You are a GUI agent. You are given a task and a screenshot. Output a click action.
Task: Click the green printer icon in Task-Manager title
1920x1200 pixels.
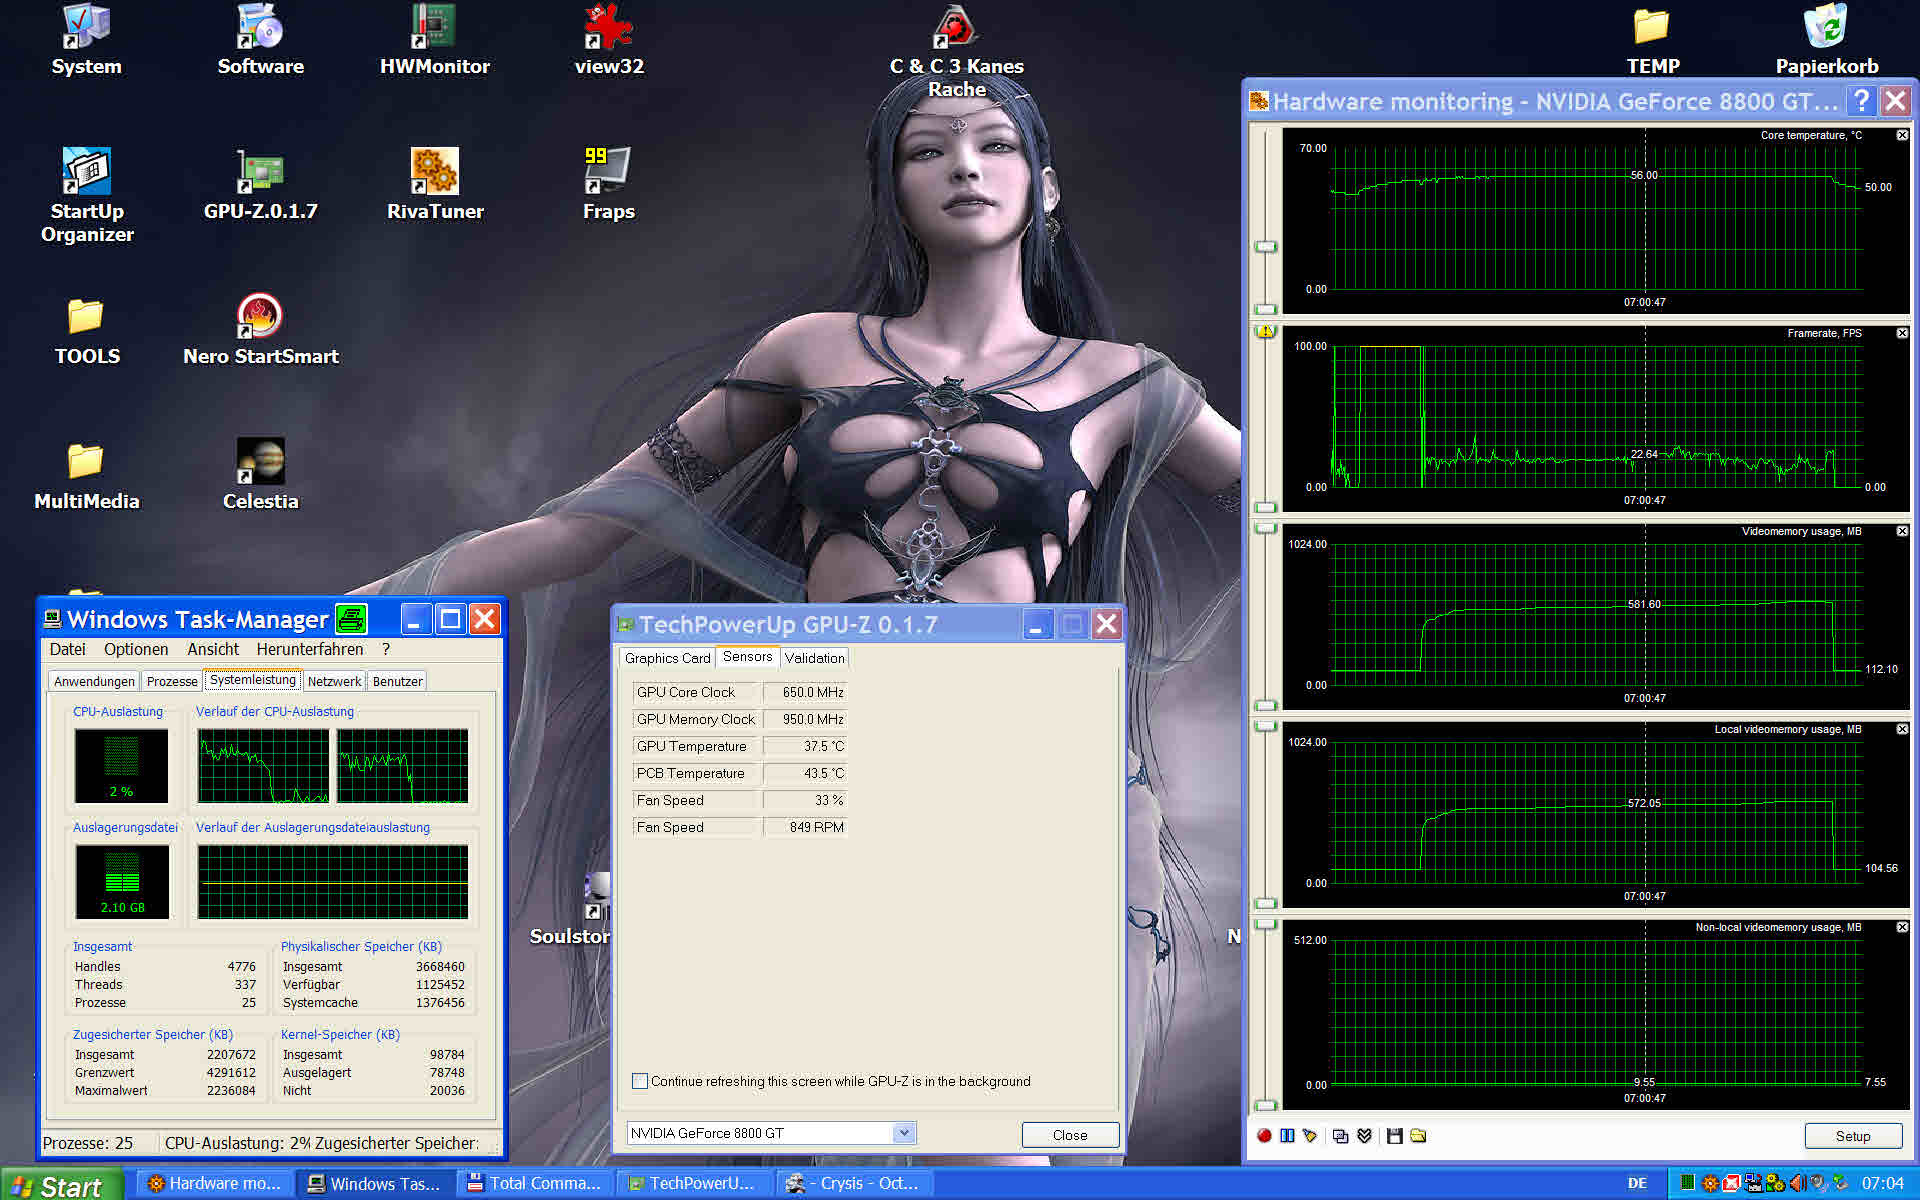(351, 619)
